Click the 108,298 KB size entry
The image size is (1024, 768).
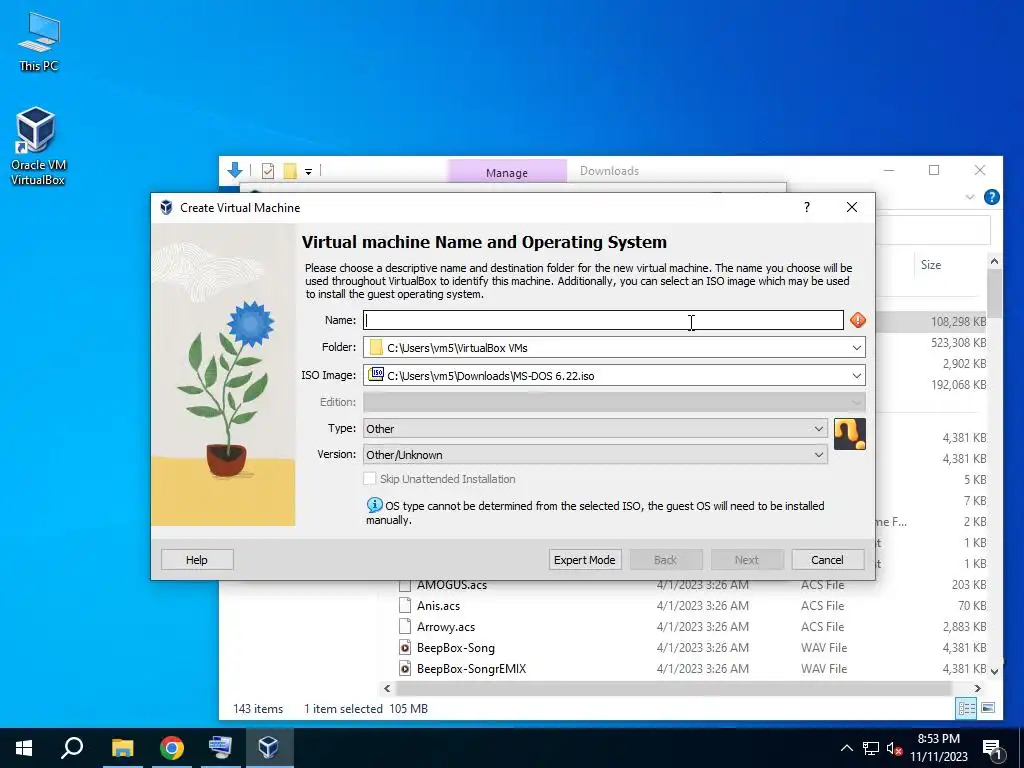(958, 321)
